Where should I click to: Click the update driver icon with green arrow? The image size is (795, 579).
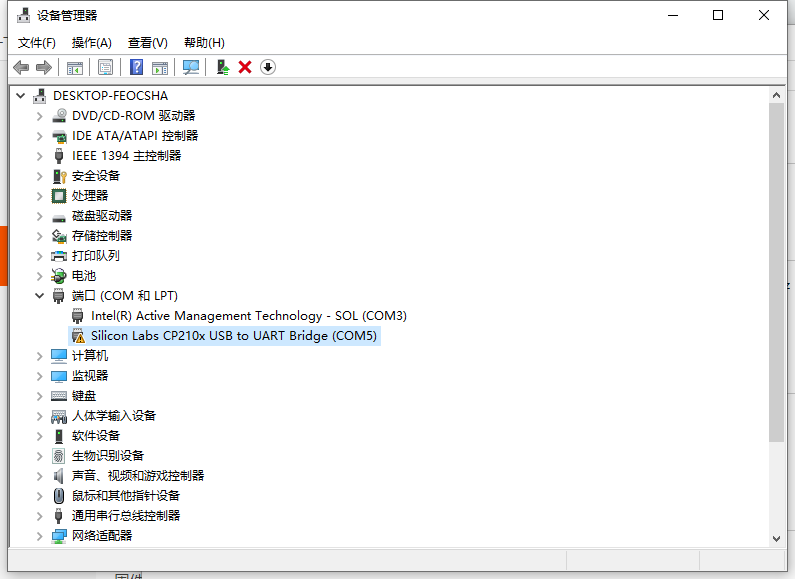(x=223, y=67)
